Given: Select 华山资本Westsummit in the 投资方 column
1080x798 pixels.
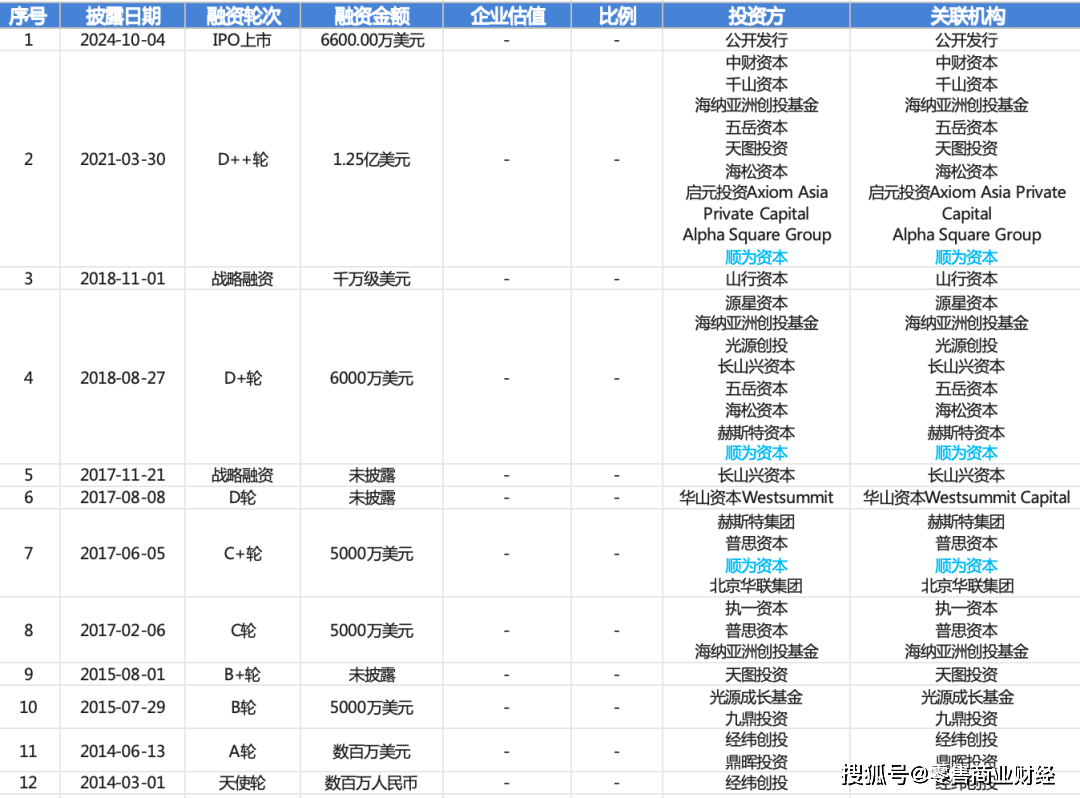Looking at the screenshot, I should (756, 497).
